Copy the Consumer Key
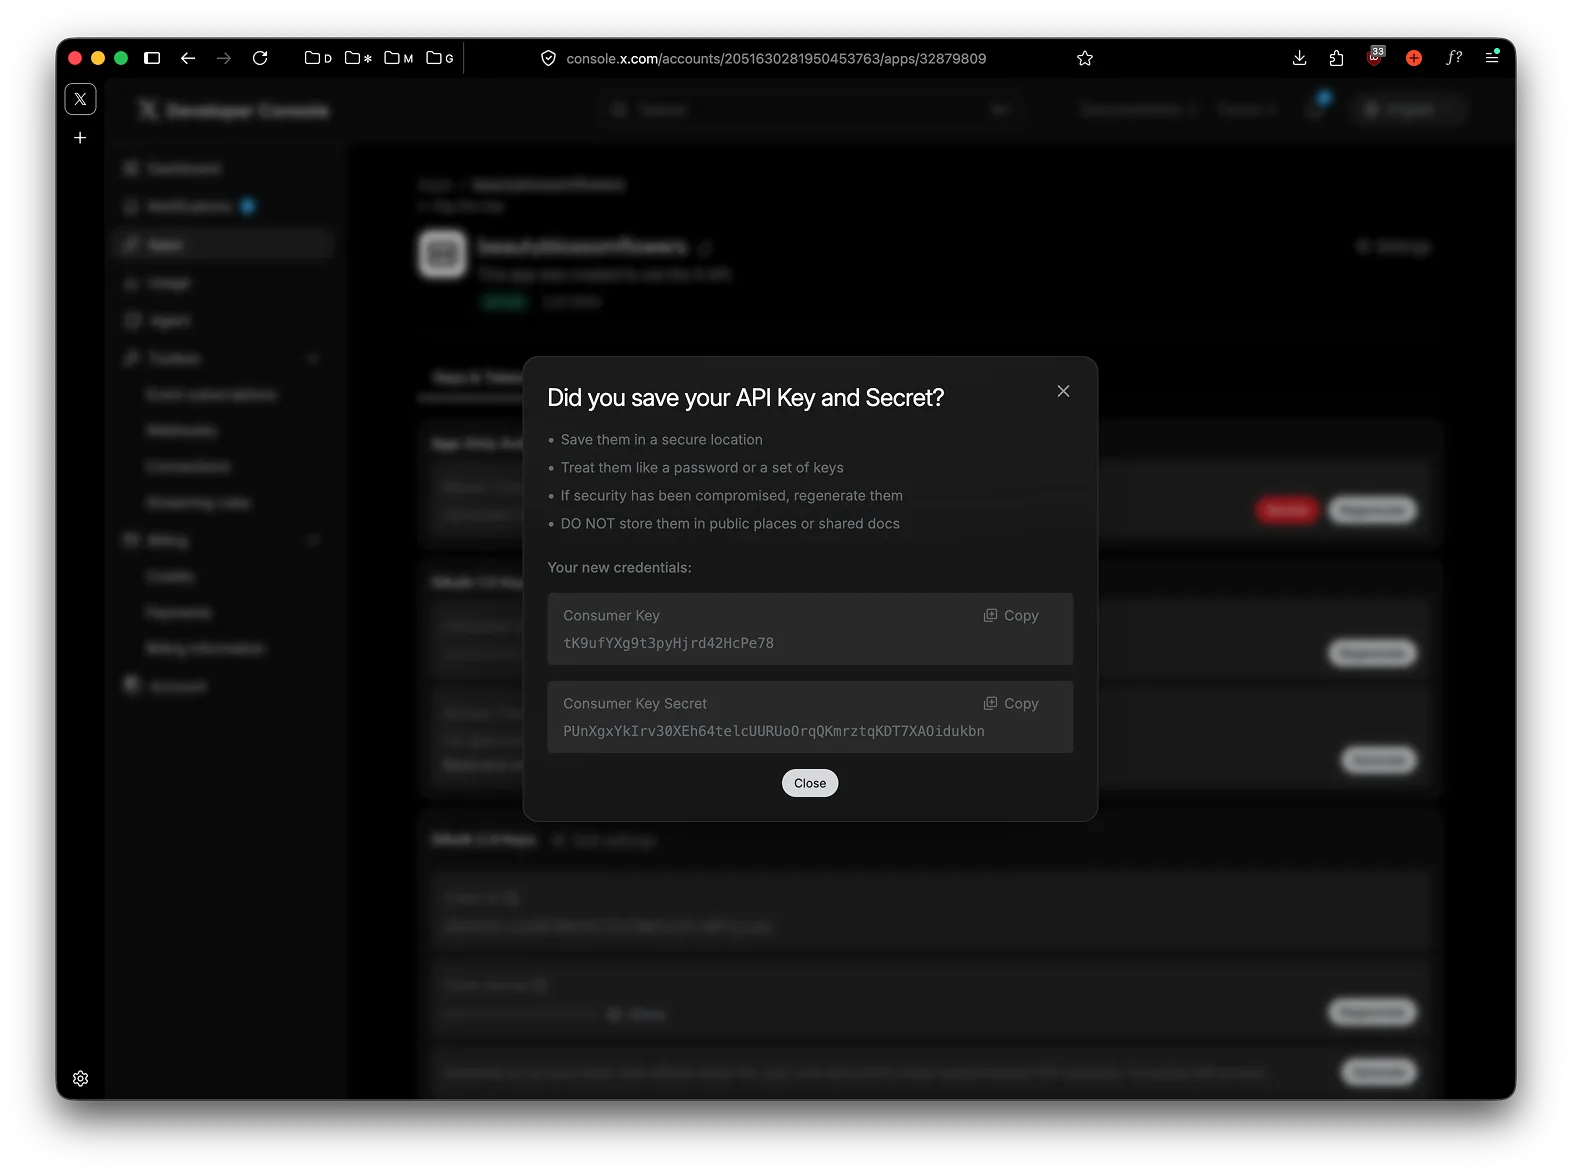 click(1011, 616)
